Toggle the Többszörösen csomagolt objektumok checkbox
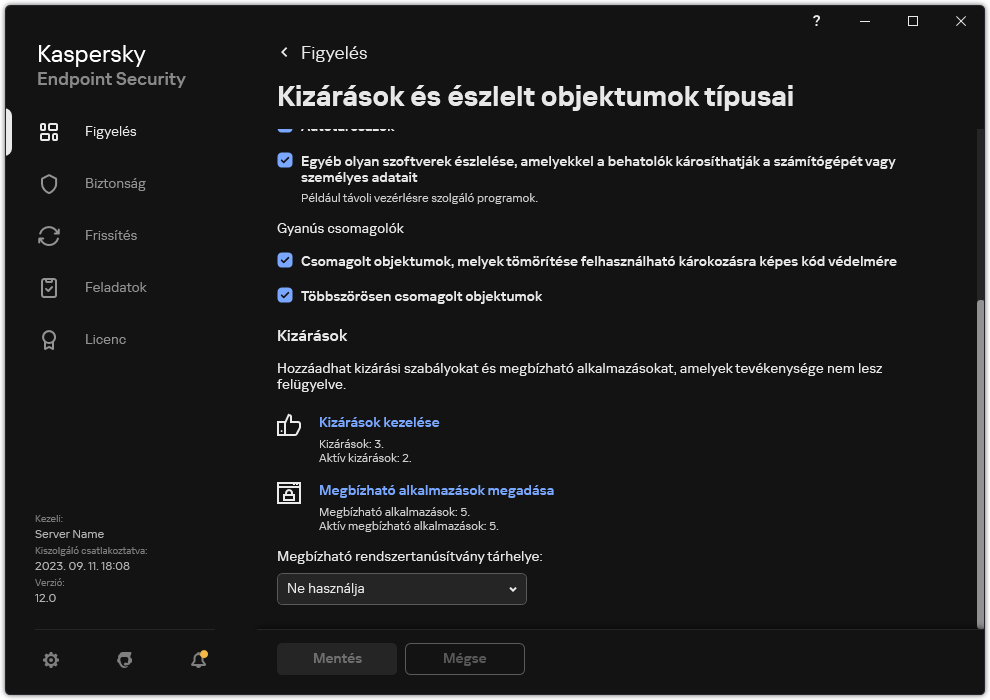Screen dimensions: 990x700 pos(283,296)
